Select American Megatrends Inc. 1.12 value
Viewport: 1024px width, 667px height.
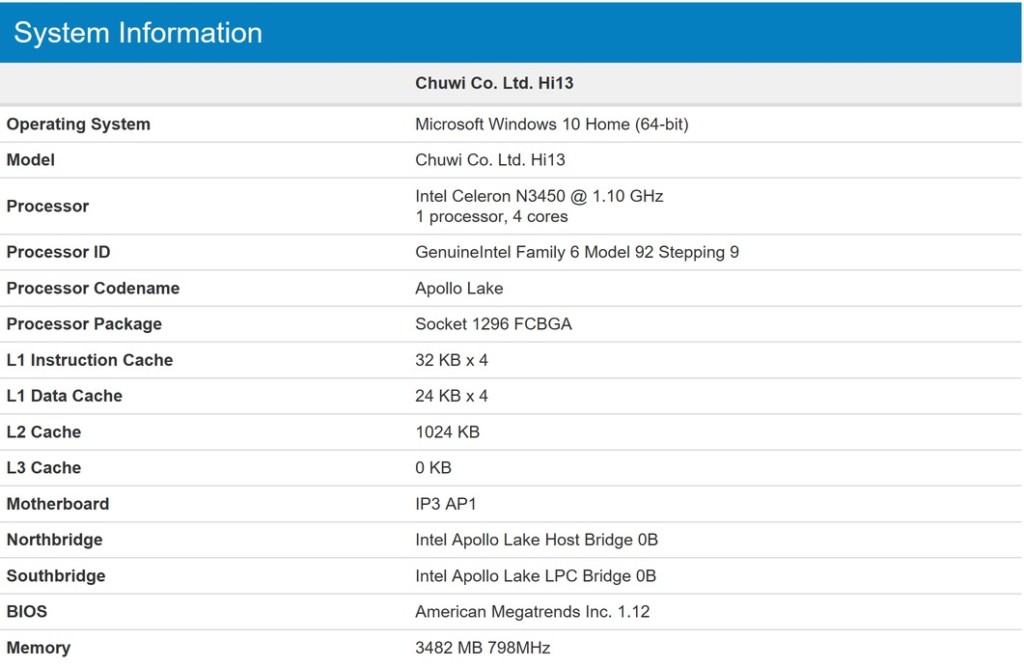(x=533, y=611)
